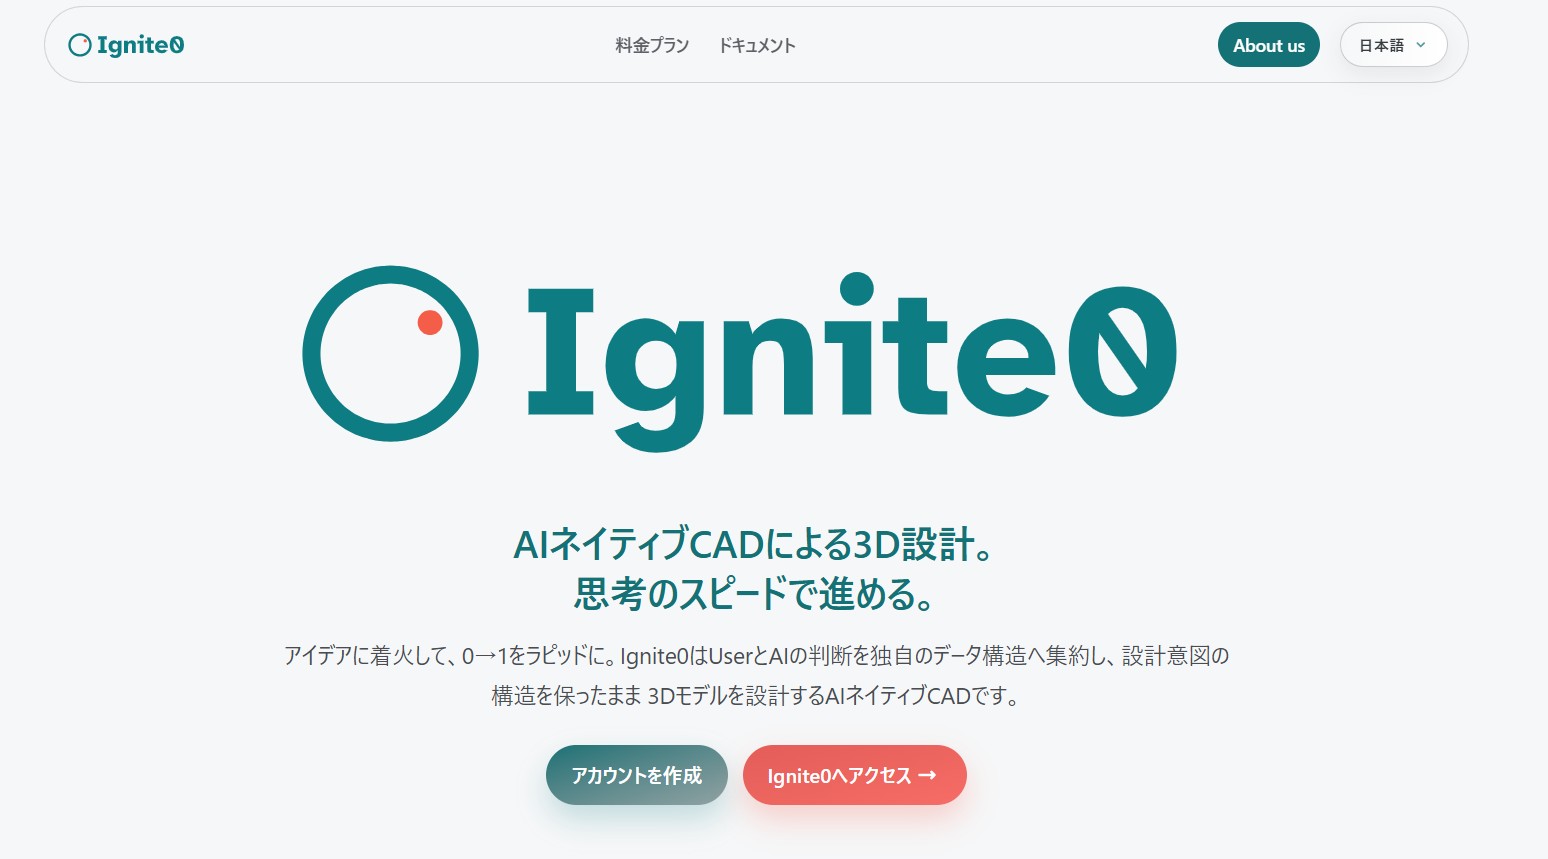Screen dimensions: 1548x859
Task: Click the About us button
Action: click(1268, 45)
